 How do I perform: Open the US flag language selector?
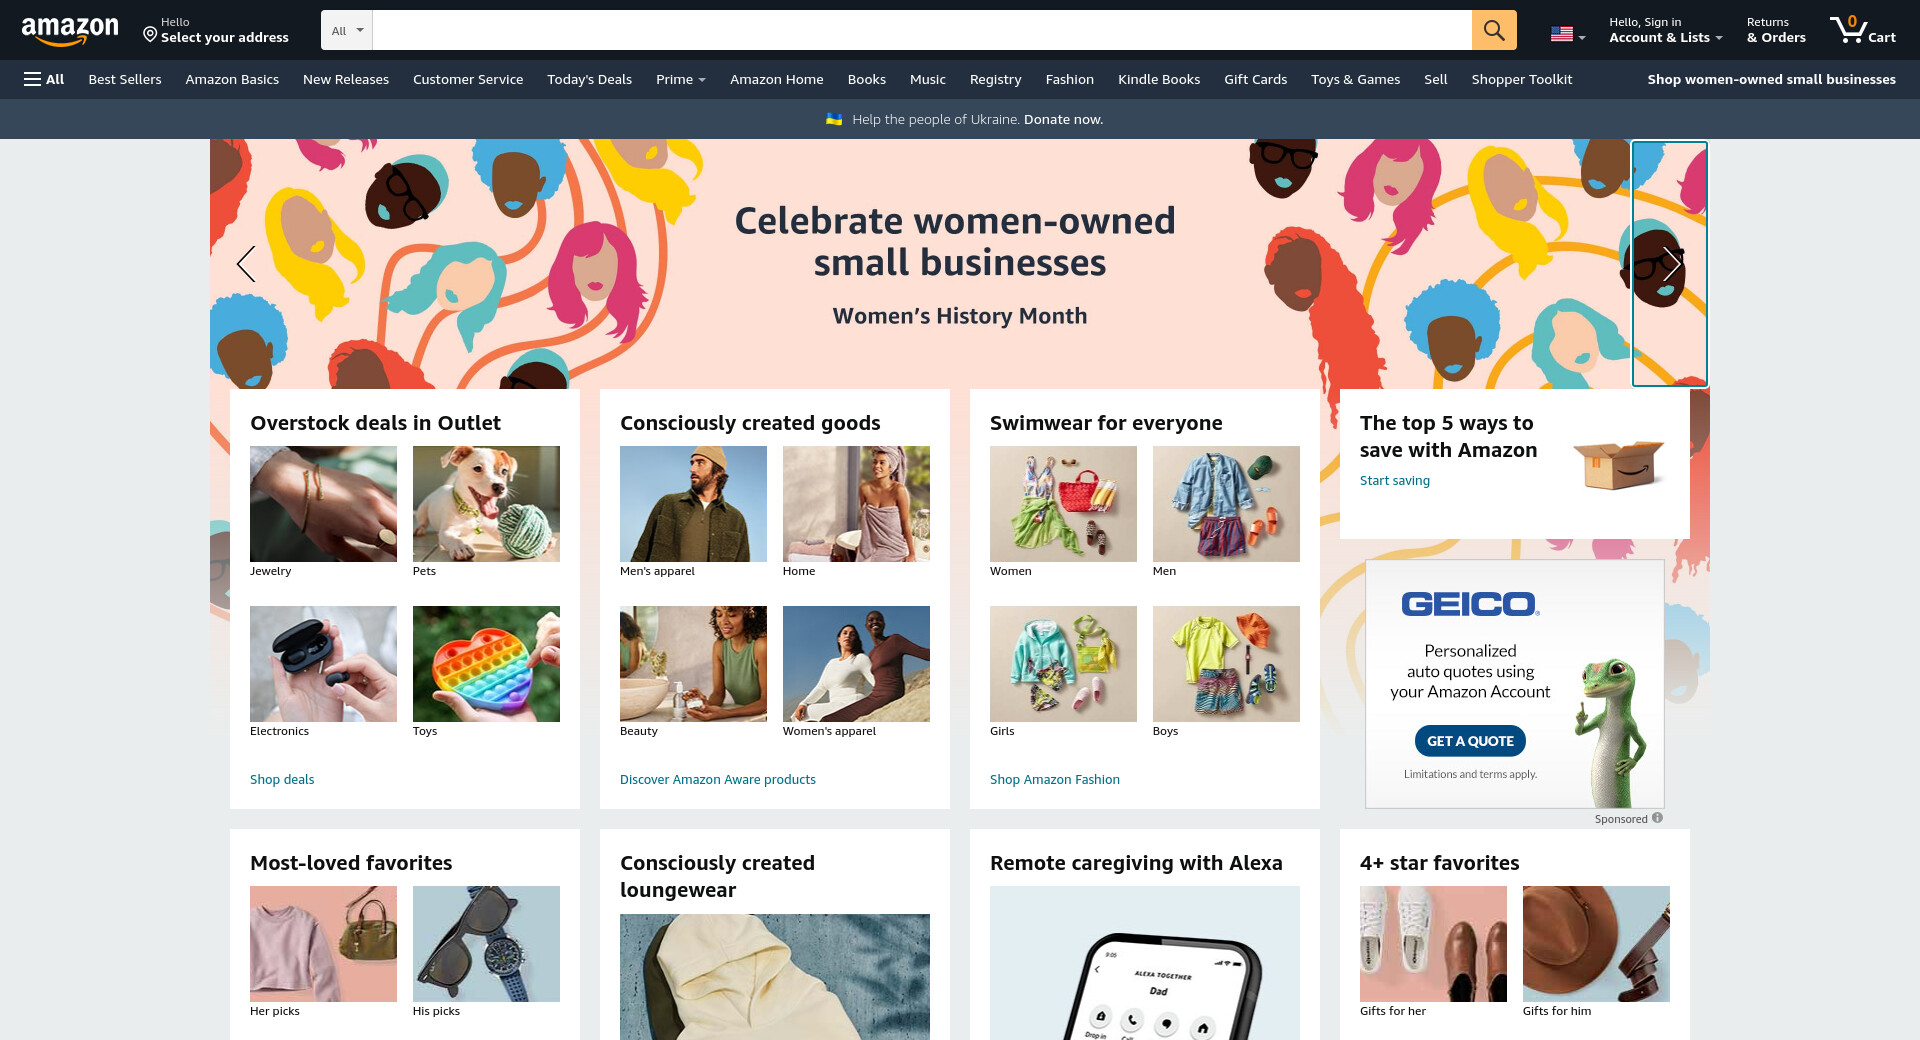[x=1568, y=34]
